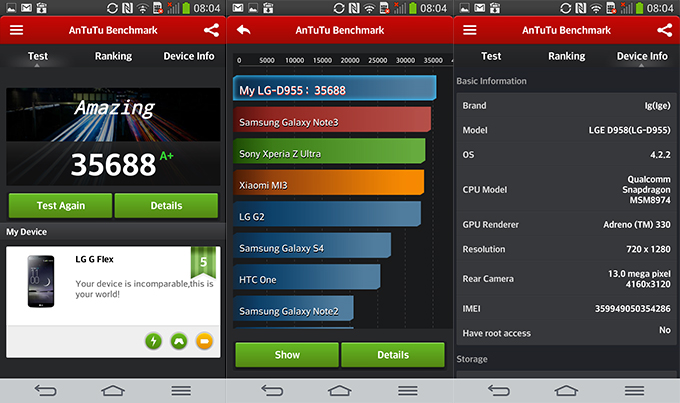Screen dimensions: 680x403
Task: Tap Model row showing LGE D958(LG-D955)
Action: pos(566,130)
